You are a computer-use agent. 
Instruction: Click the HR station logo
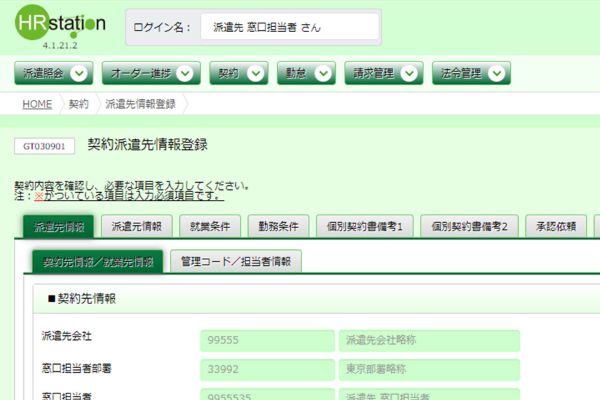click(x=58, y=25)
